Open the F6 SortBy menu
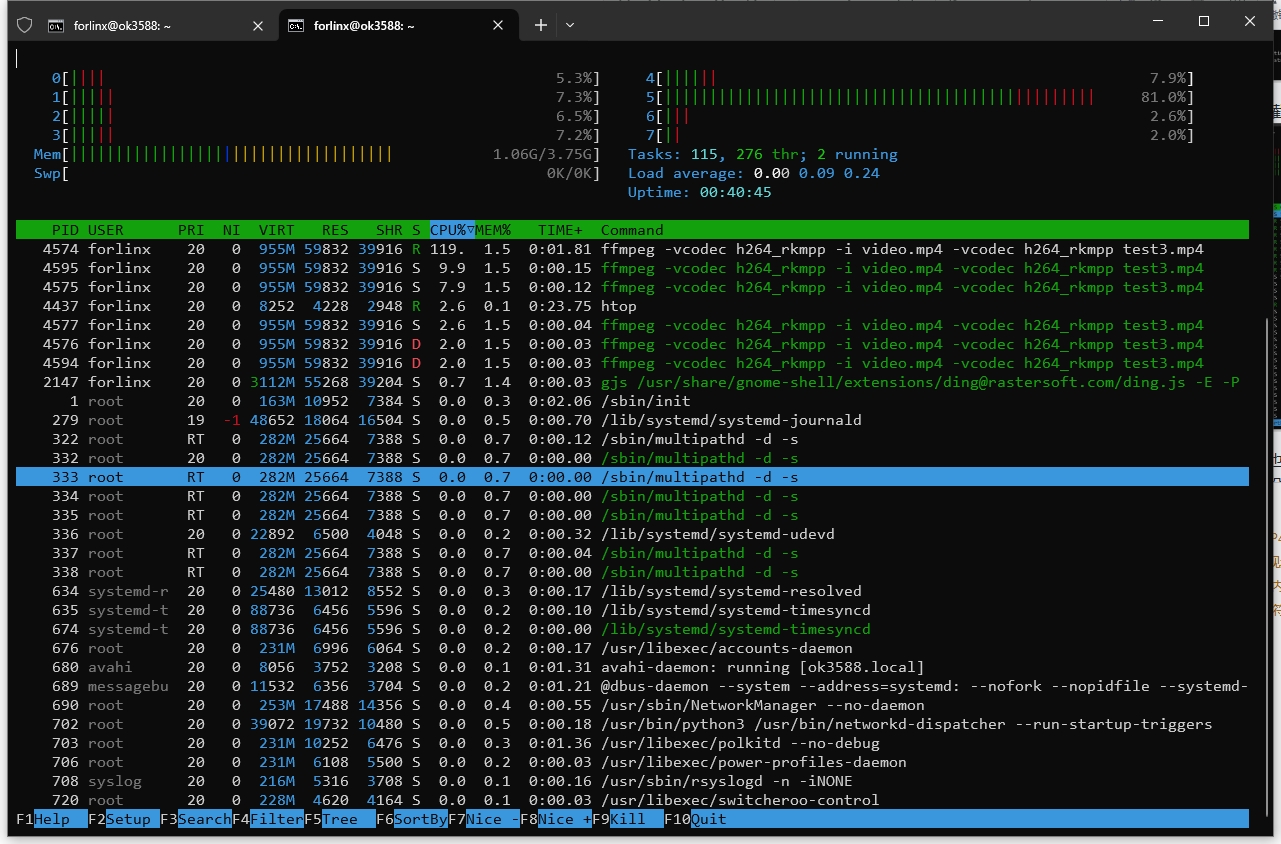Screen dimensions: 1281x844 420,819
